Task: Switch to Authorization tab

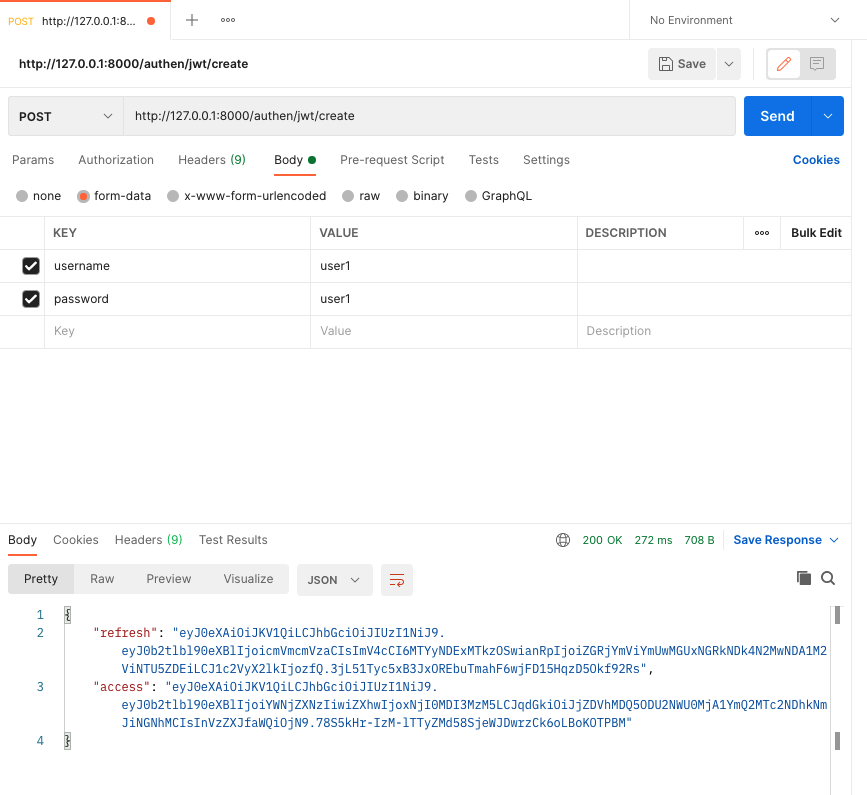Action: [x=116, y=160]
